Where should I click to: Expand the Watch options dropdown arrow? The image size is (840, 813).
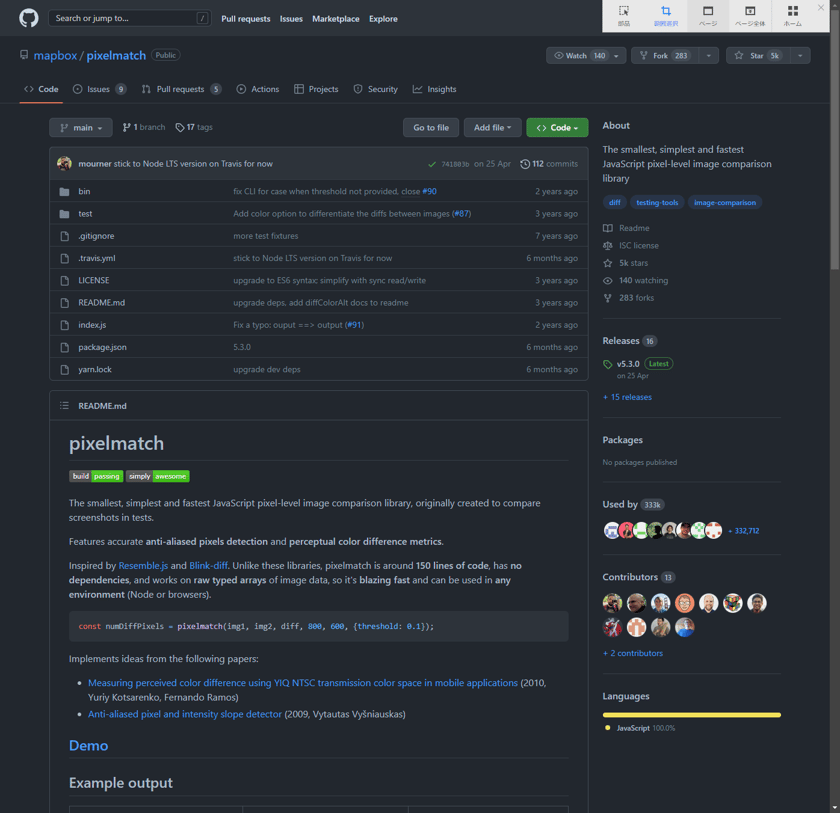617,56
